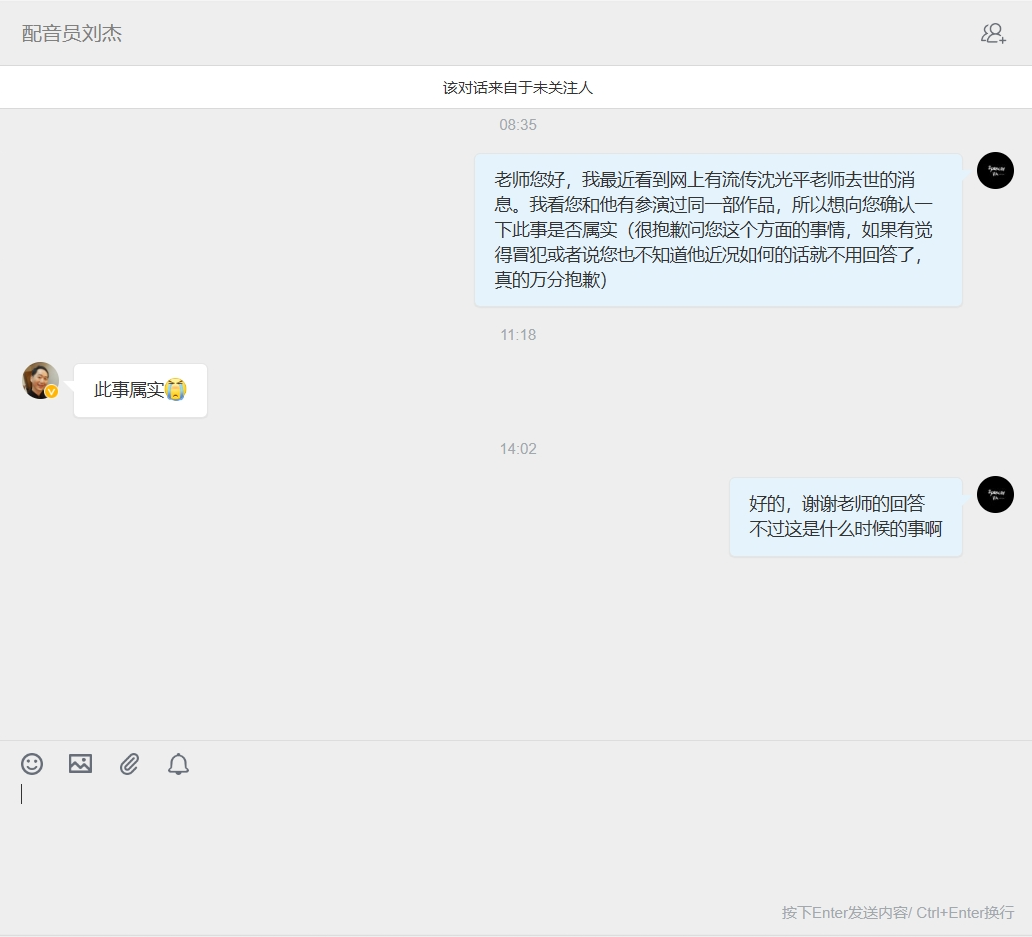Click the black avatar beside the 08:35 message
Image resolution: width=1032 pixels, height=937 pixels.
click(x=995, y=171)
